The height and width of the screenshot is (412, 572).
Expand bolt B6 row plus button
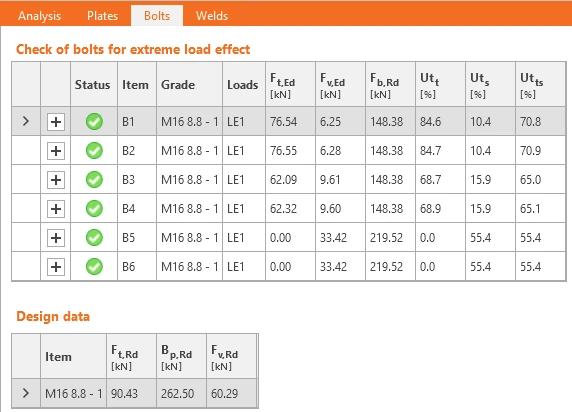point(56,267)
